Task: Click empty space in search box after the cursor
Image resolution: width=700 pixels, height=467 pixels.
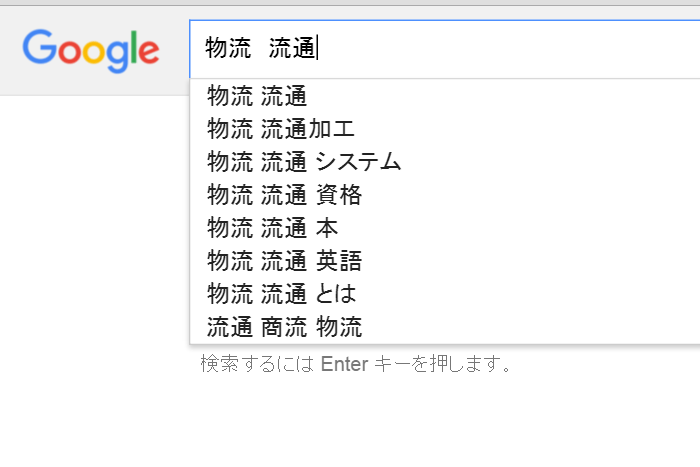Action: [500, 48]
